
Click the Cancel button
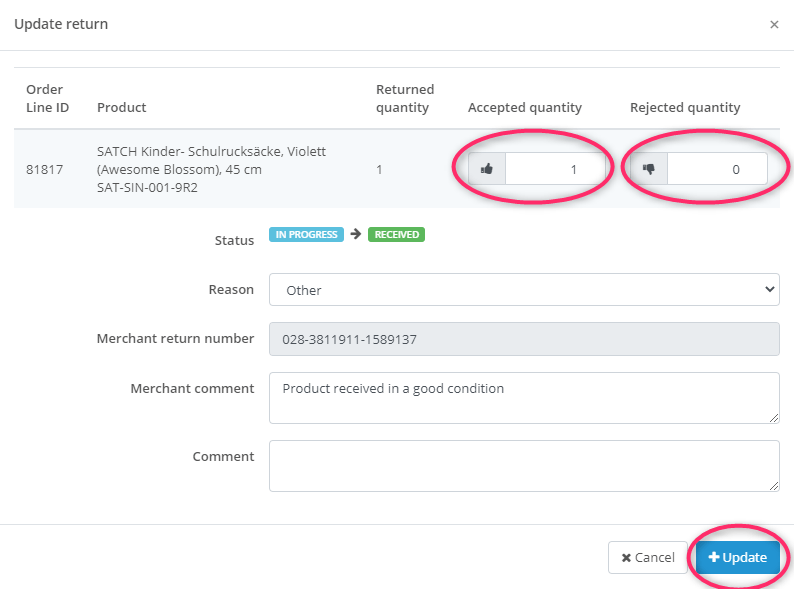(648, 558)
